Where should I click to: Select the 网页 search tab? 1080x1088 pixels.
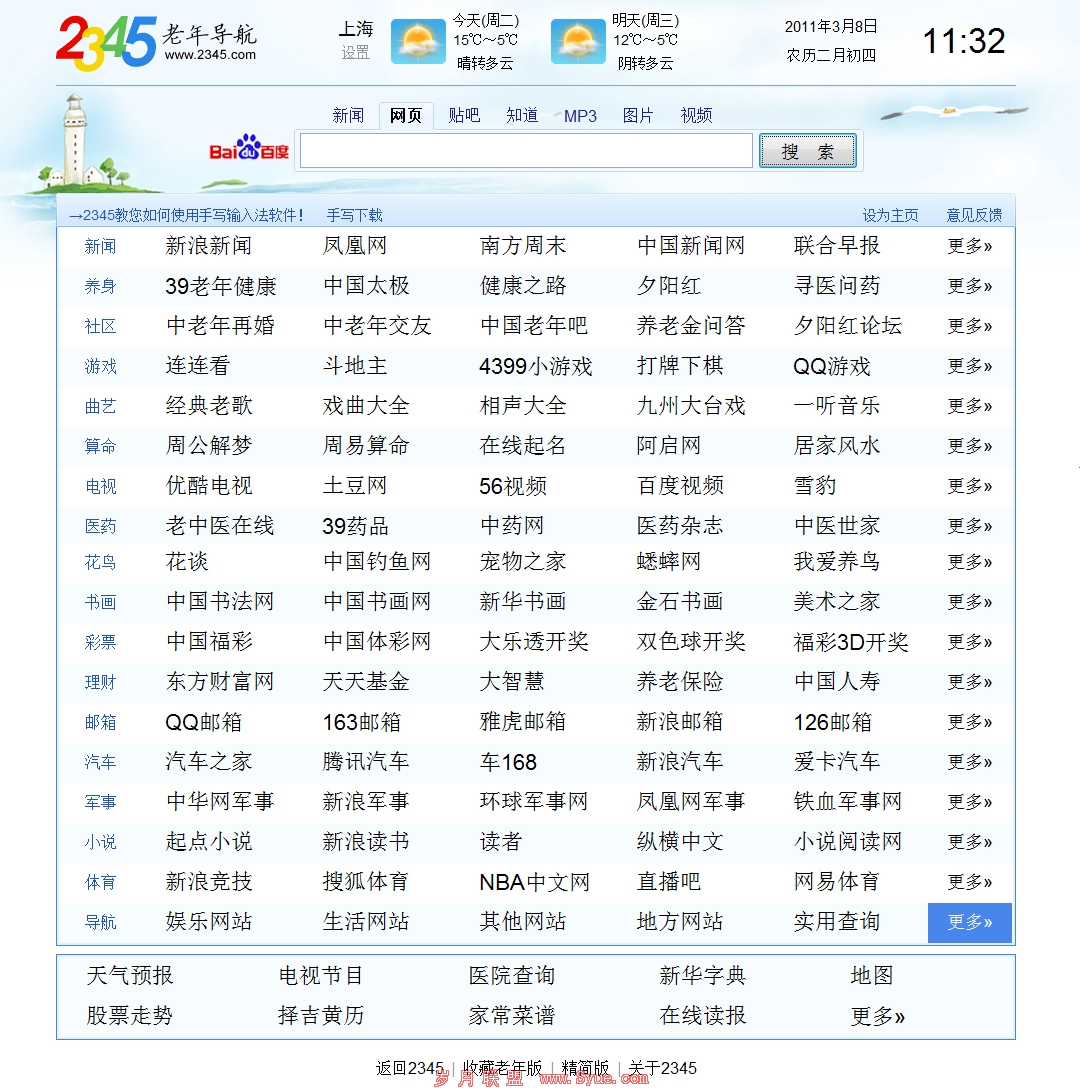click(x=406, y=115)
